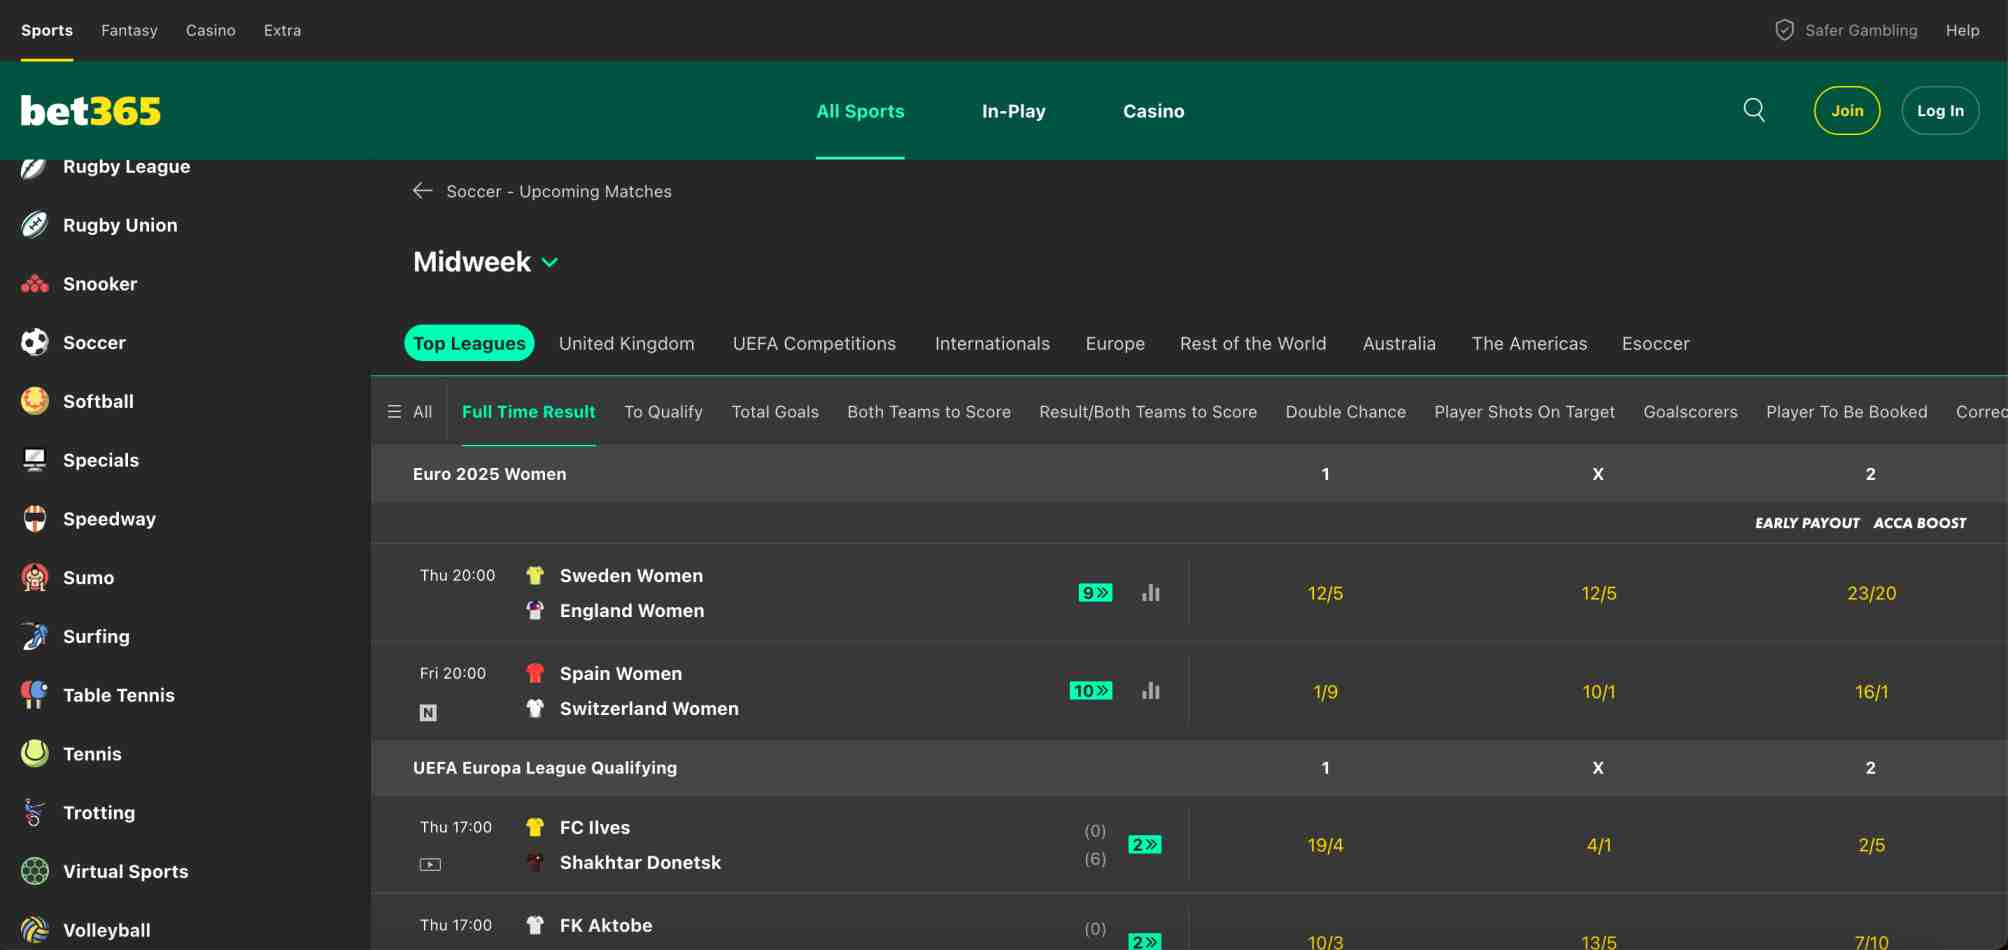Pick Shakhtar Donetsk win at 2/5

click(x=1871, y=845)
